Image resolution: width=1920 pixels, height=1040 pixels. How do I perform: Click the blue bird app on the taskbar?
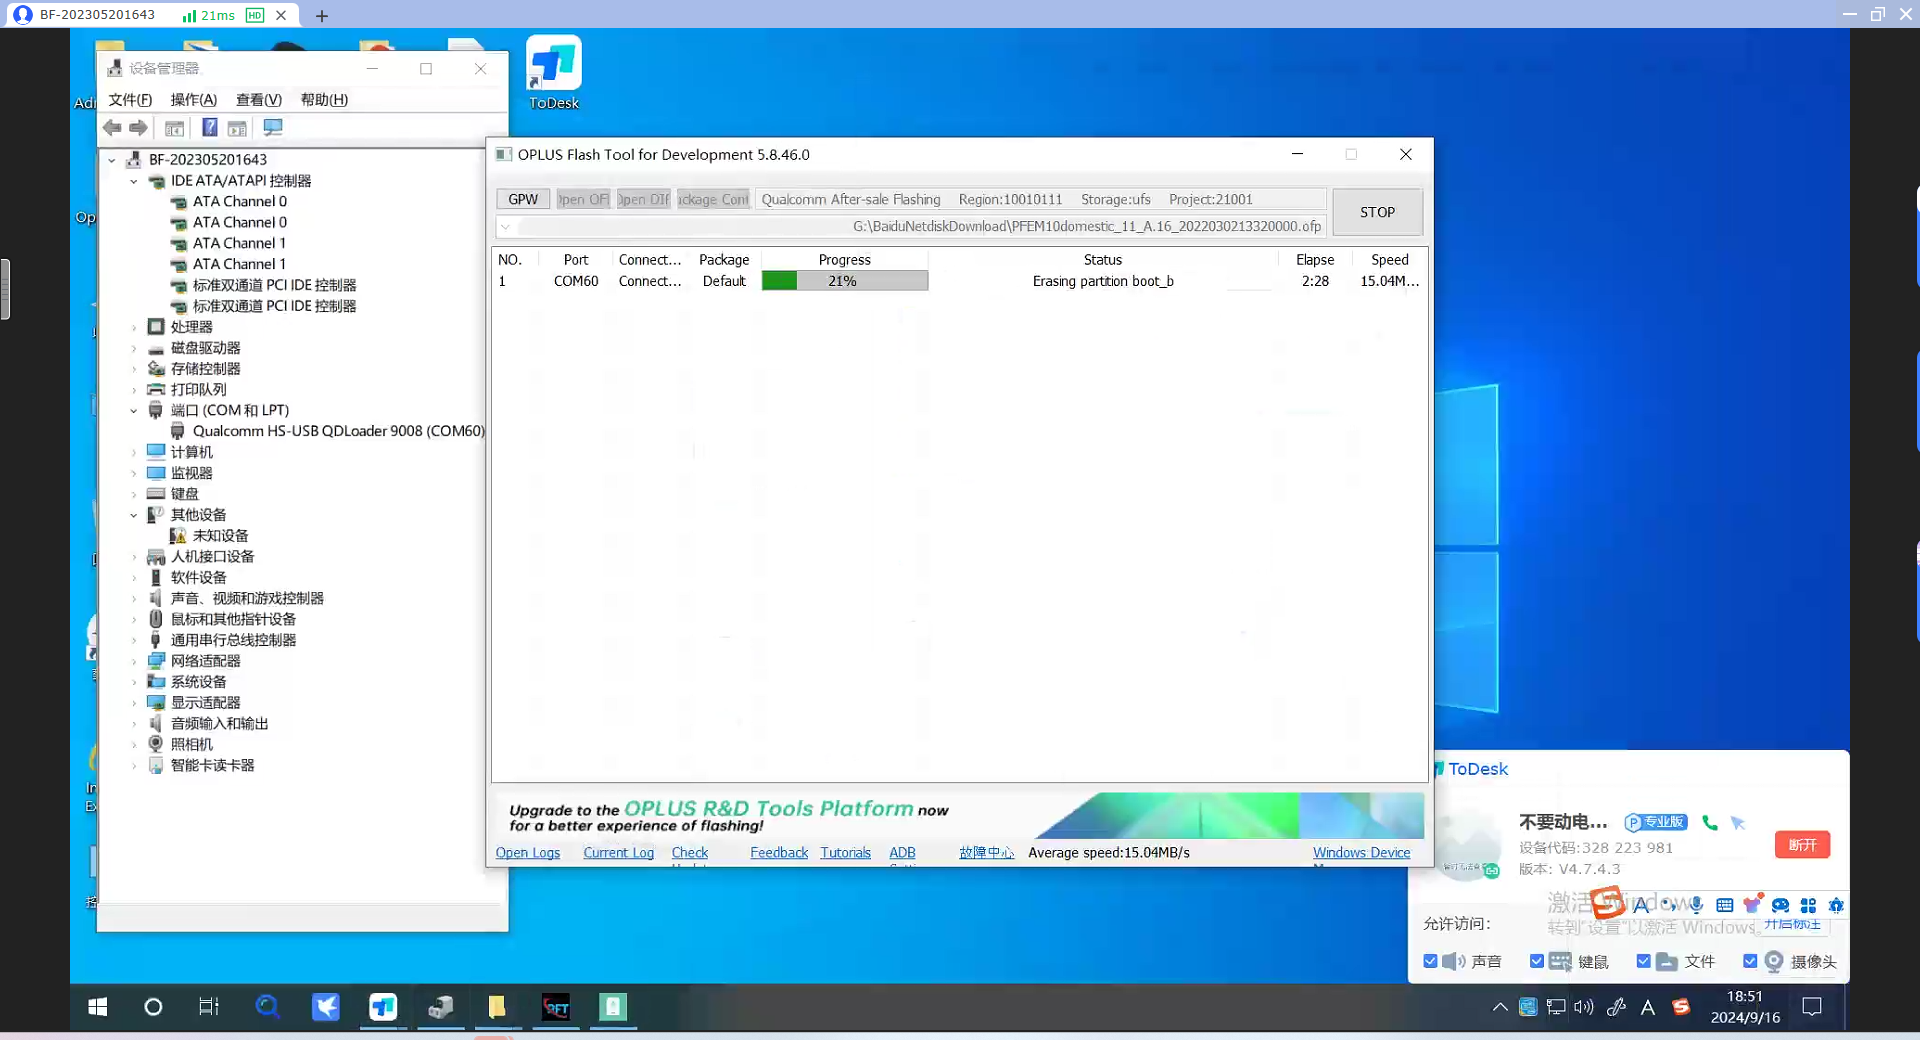326,1007
